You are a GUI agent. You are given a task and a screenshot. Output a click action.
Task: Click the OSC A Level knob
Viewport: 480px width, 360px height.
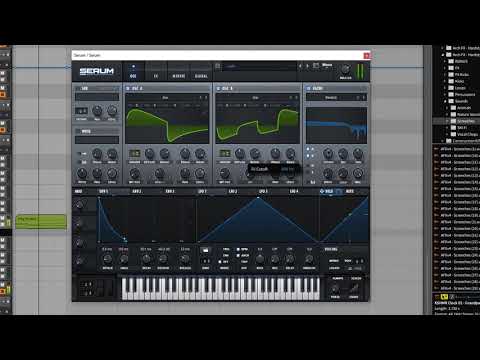[200, 173]
